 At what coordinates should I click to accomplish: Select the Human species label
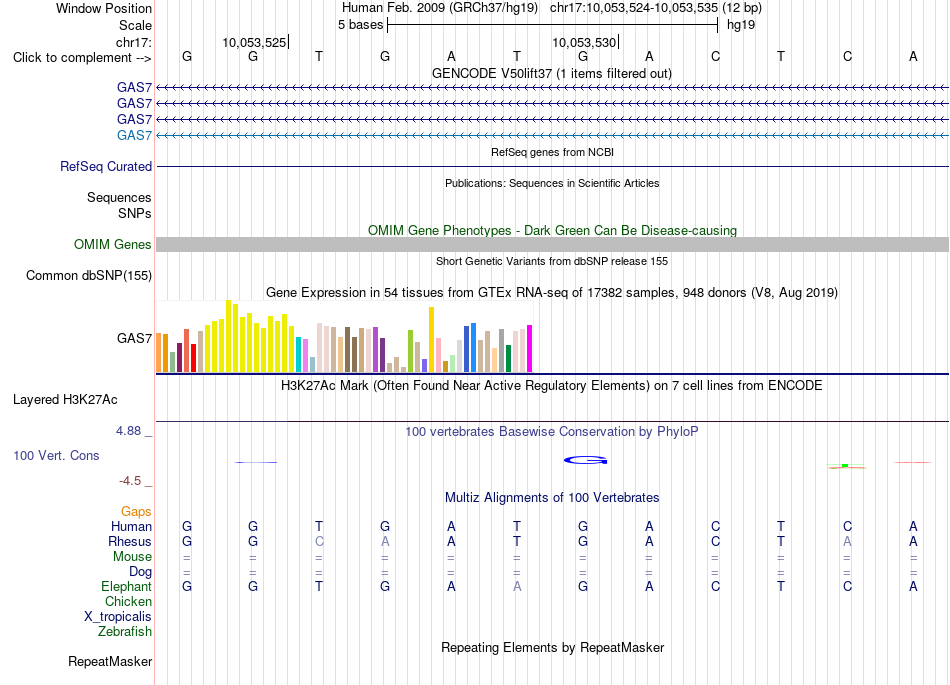tap(131, 526)
